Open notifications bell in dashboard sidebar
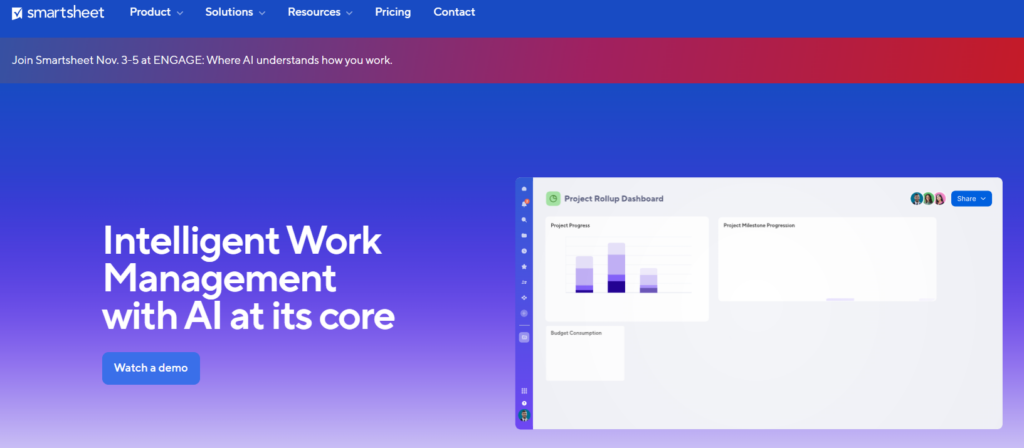The height and width of the screenshot is (448, 1024). click(x=524, y=204)
